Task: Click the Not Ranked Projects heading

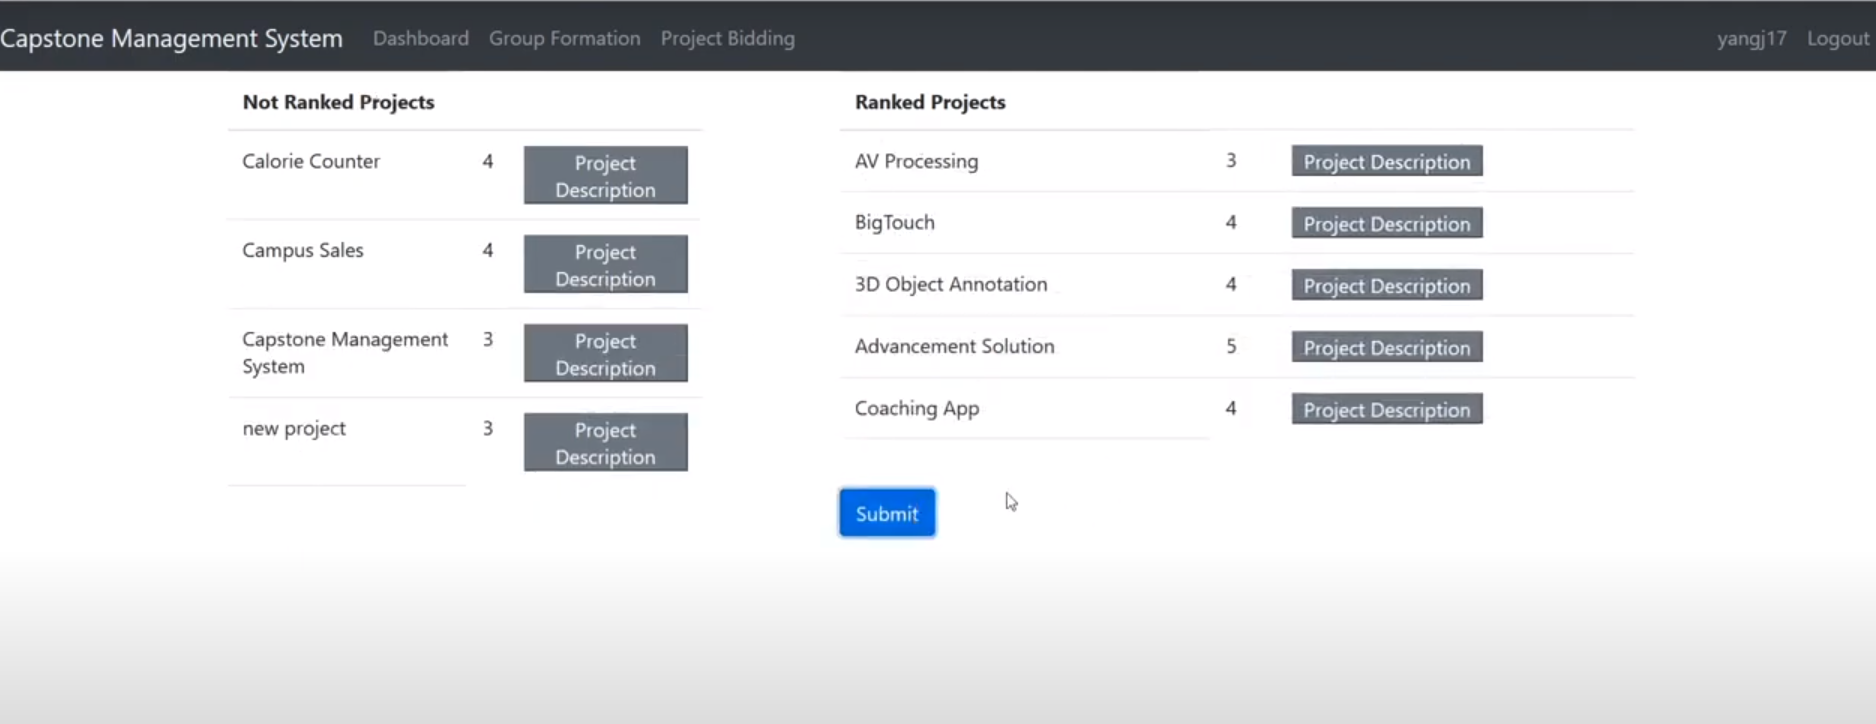Action: [338, 102]
